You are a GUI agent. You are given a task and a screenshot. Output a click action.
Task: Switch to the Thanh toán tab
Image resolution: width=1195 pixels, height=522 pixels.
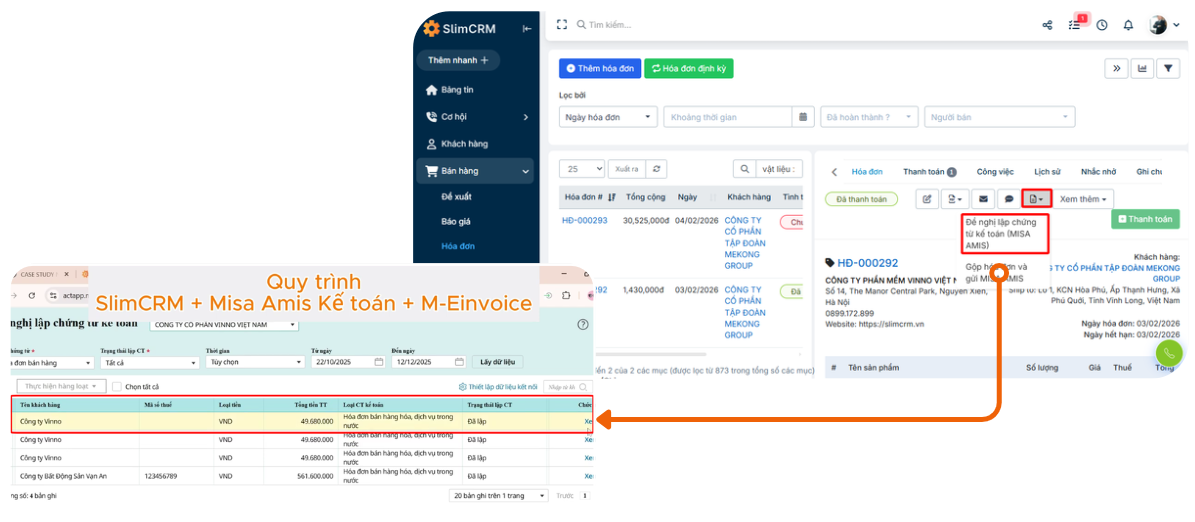(930, 172)
